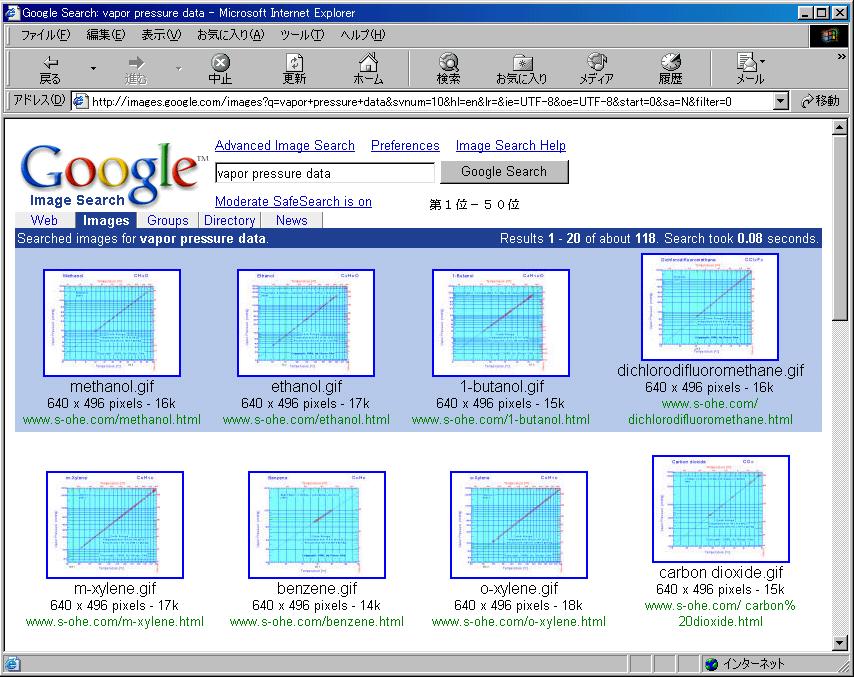This screenshot has height=677, width=854.
Task: Expand the Back button history dropdown
Action: pyautogui.click(x=94, y=68)
